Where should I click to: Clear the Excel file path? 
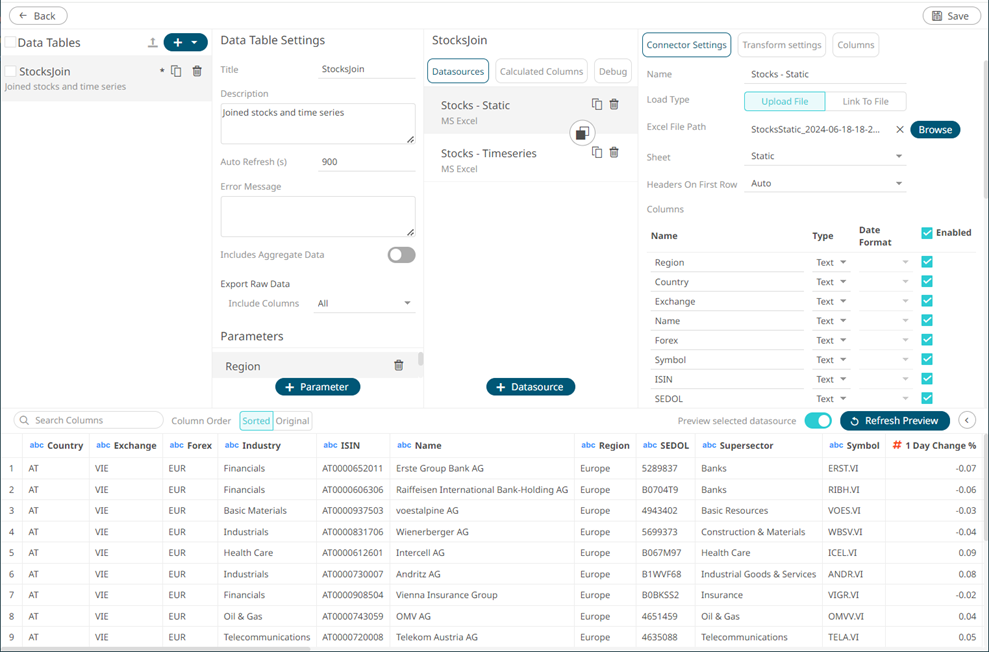tap(899, 129)
